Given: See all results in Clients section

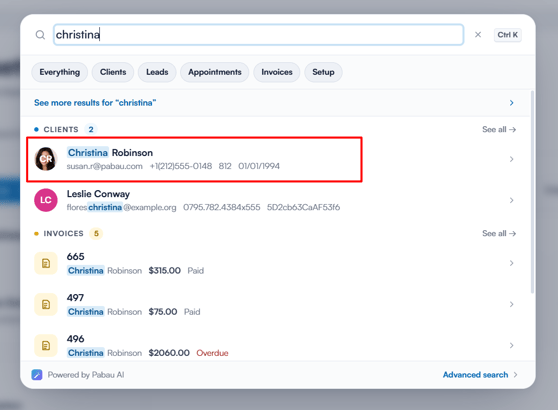Looking at the screenshot, I should point(499,130).
